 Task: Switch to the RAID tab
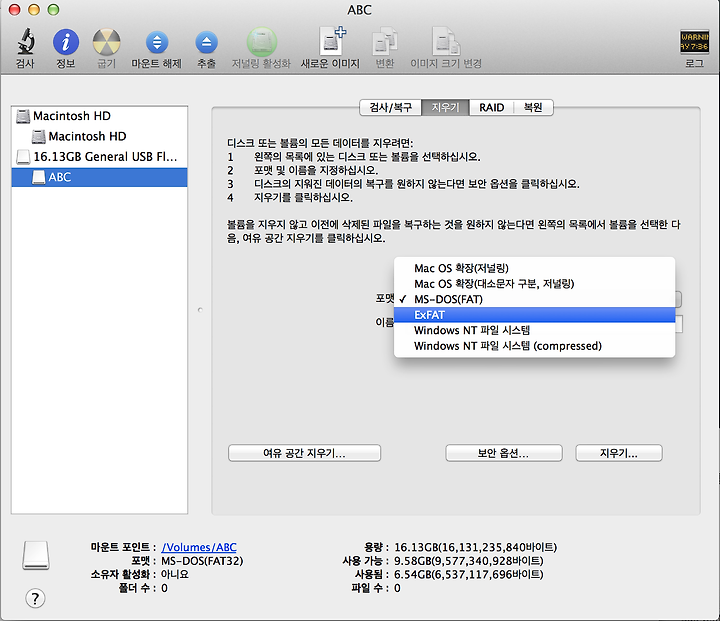491,107
